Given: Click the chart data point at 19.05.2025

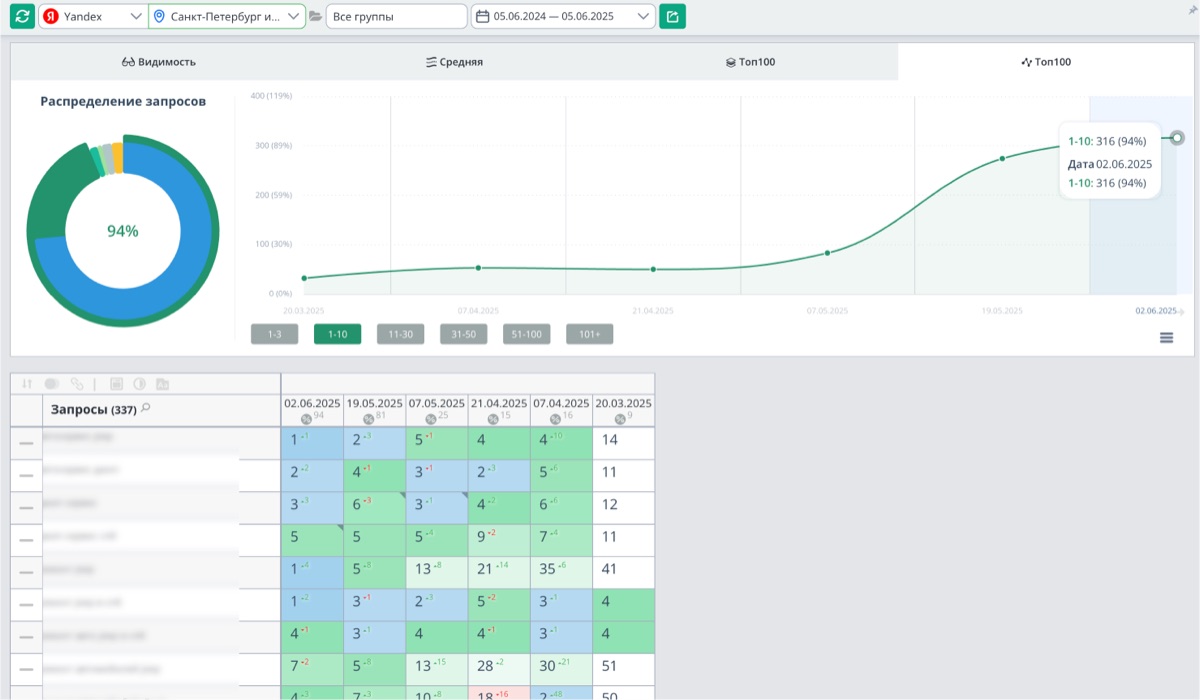Looking at the screenshot, I should coord(1002,159).
